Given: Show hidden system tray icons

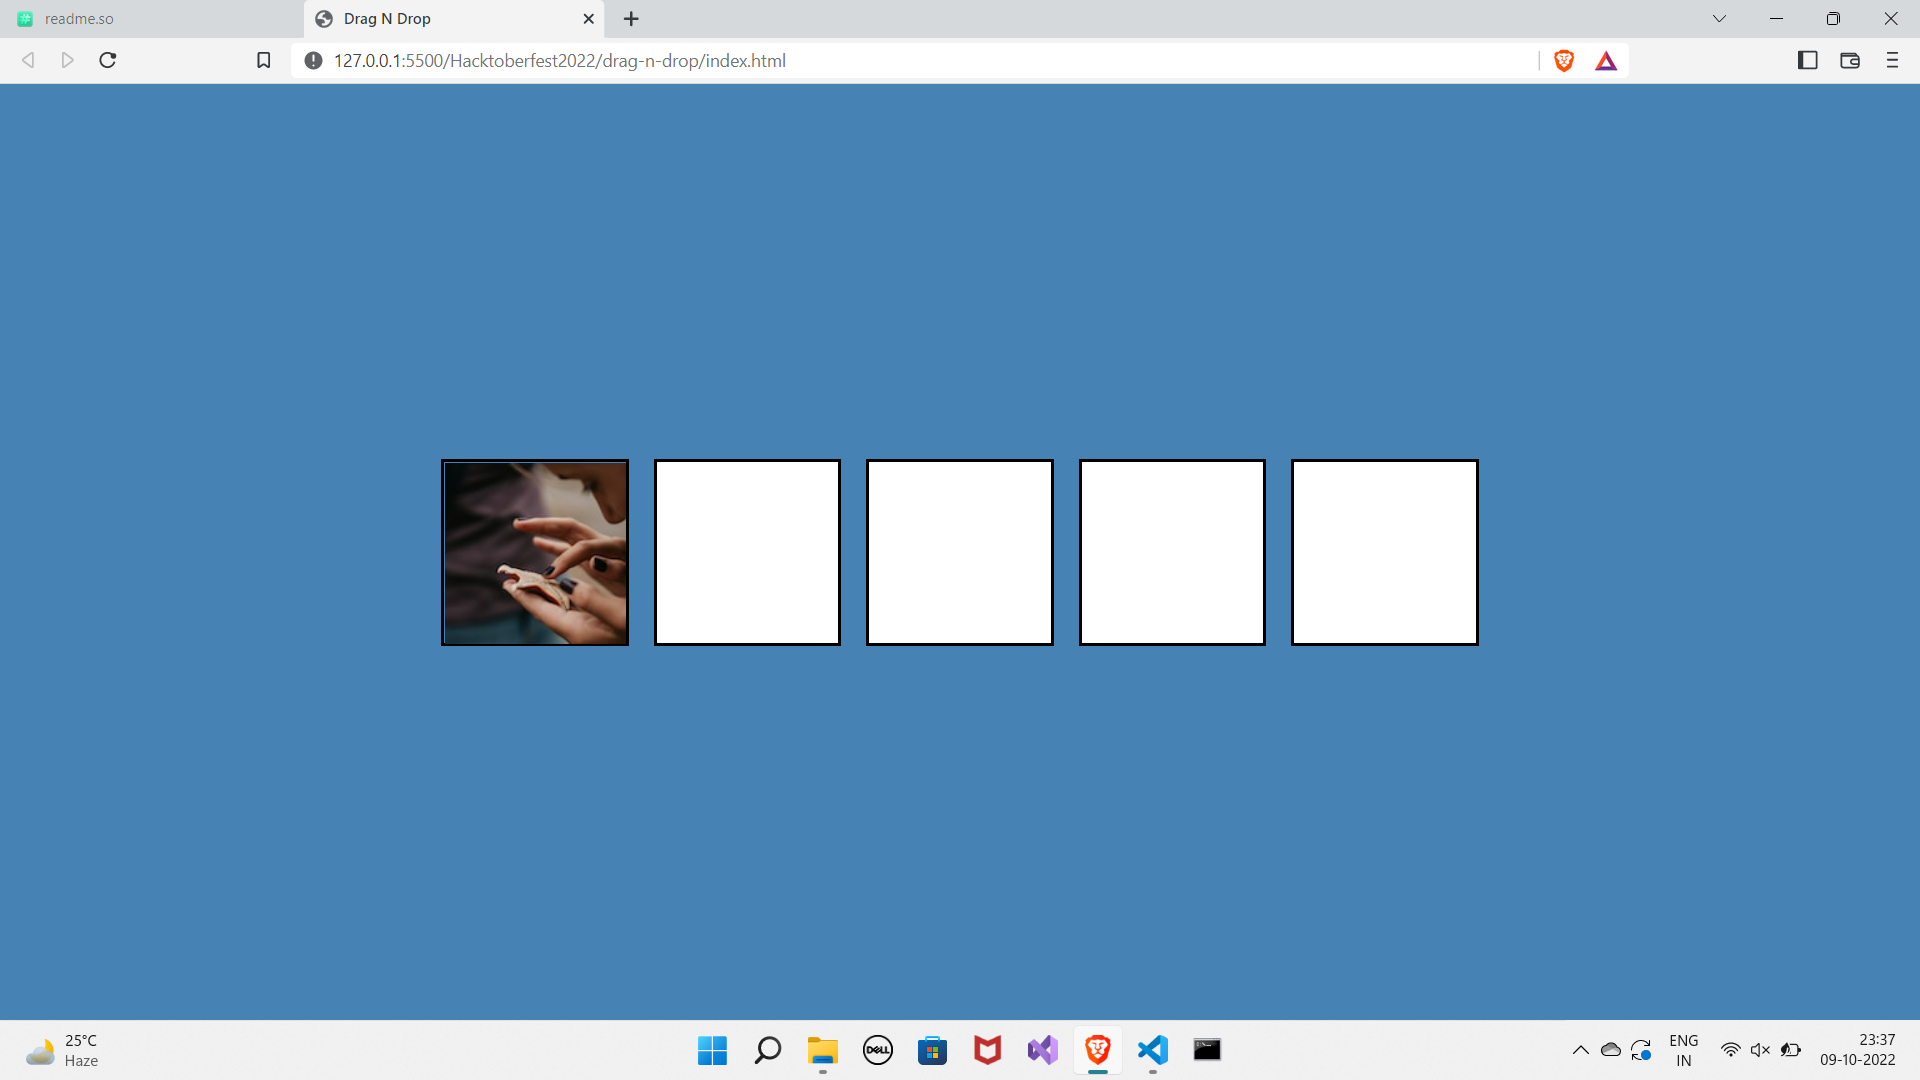Looking at the screenshot, I should 1580,1050.
